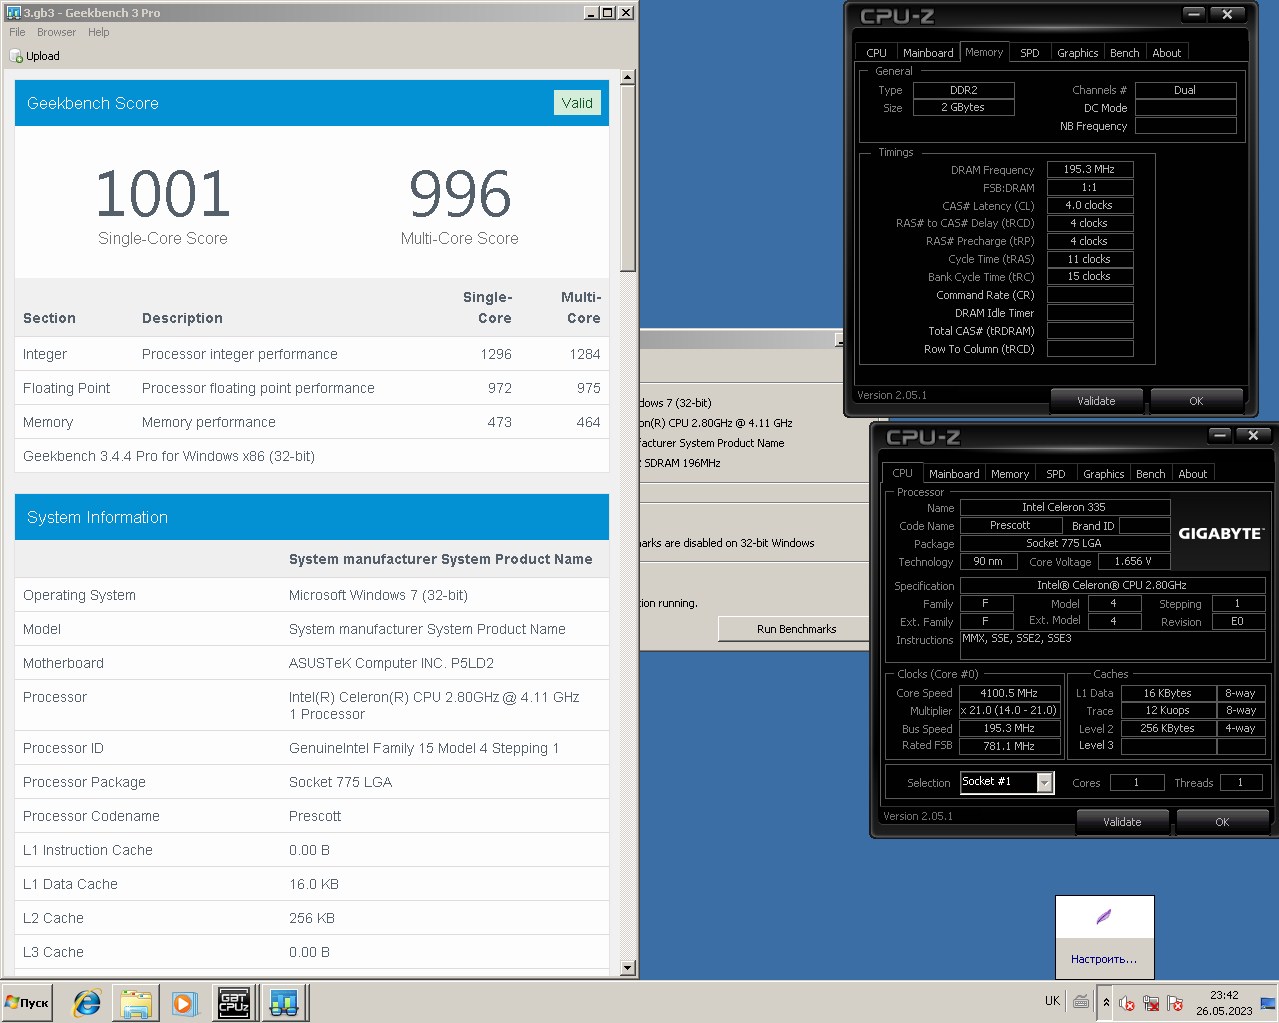1279x1023 pixels.
Task: Open the Action Center flag icon
Action: [x=1175, y=1003]
